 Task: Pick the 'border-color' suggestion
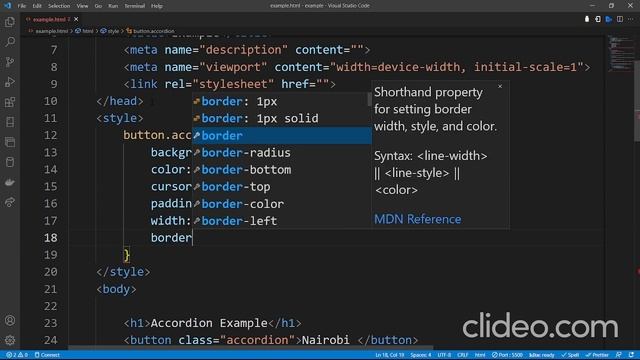pos(282,204)
